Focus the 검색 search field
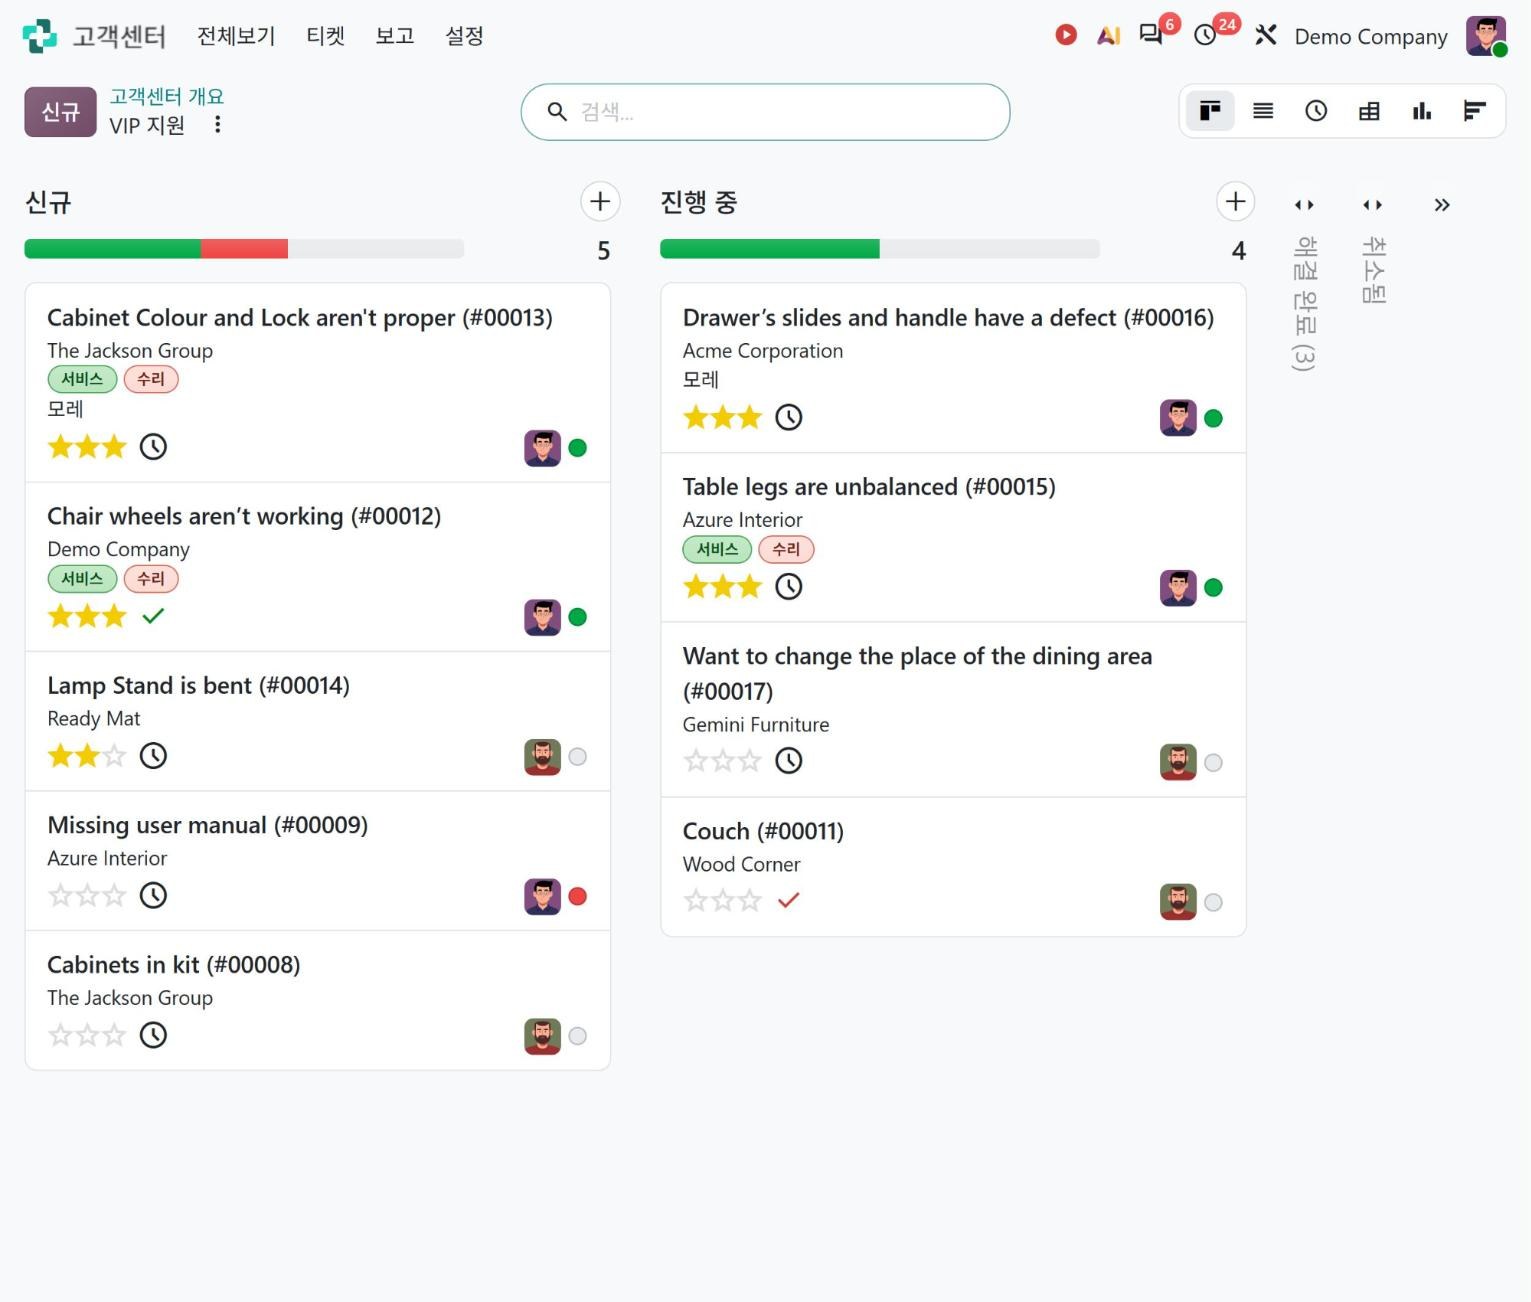The width and height of the screenshot is (1531, 1302). [765, 112]
